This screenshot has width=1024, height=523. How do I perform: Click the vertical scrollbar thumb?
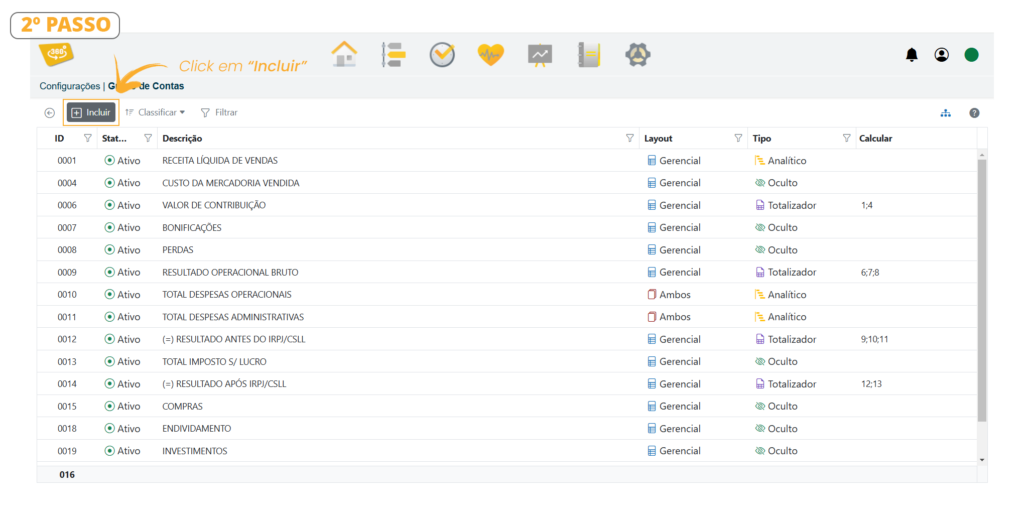tap(982, 291)
